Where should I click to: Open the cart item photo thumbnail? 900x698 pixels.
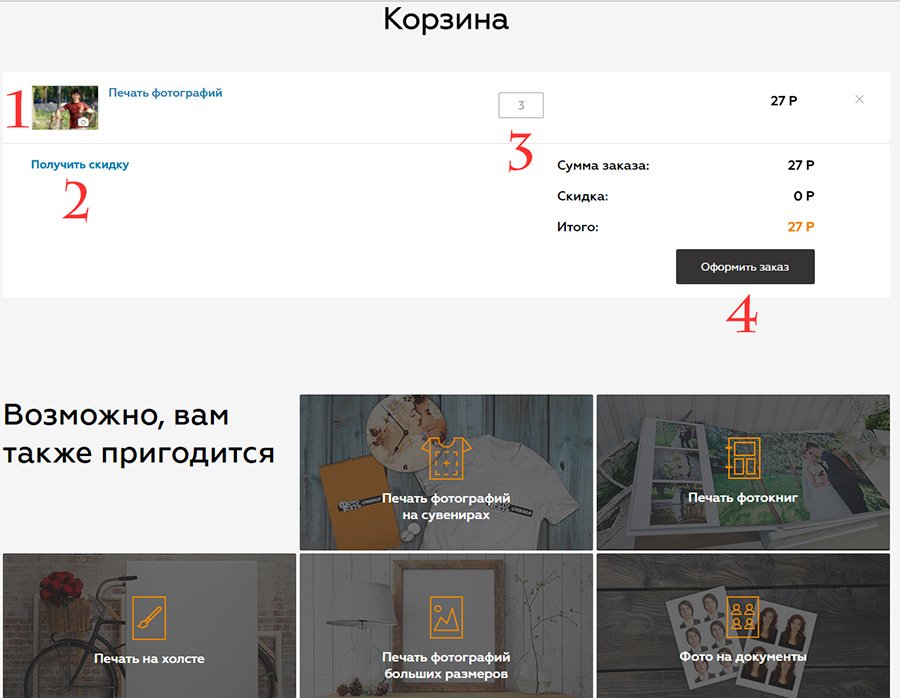[x=65, y=107]
